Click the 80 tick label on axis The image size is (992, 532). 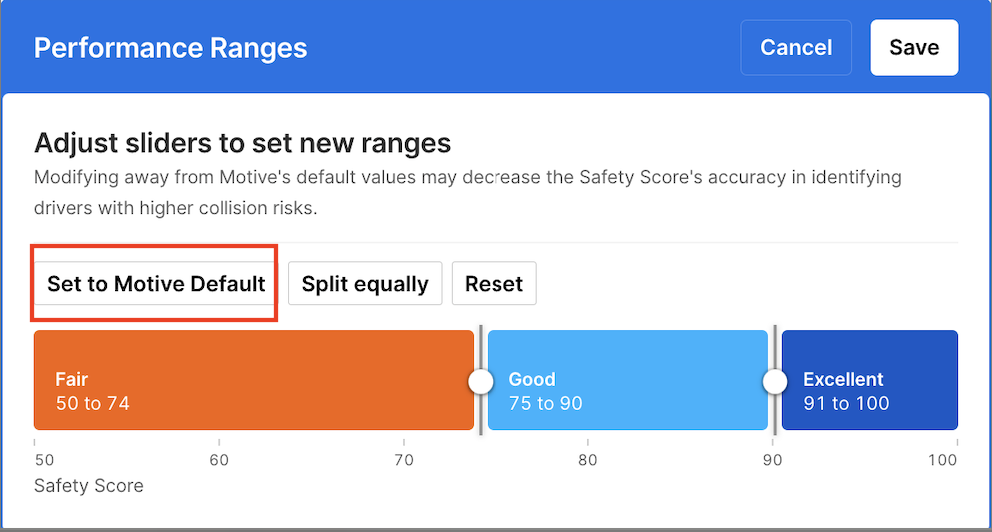coord(588,460)
